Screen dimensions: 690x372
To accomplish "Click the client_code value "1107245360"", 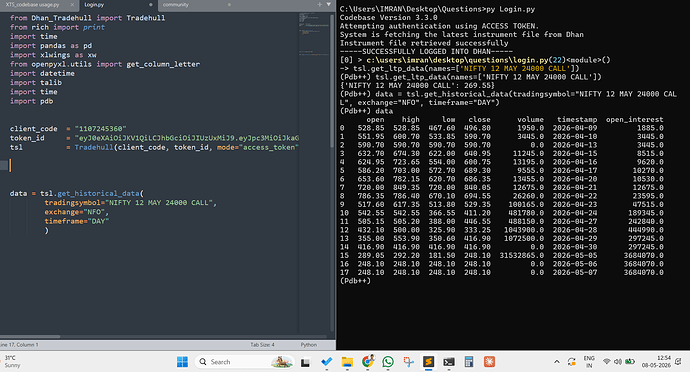I will [100, 129].
